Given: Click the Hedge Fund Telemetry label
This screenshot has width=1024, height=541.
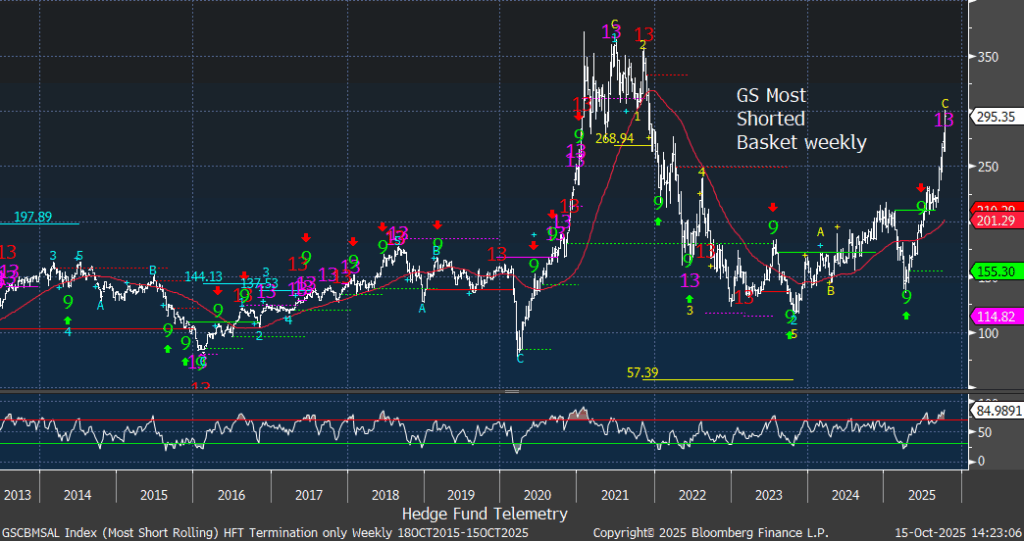Looking at the screenshot, I should (x=484, y=513).
